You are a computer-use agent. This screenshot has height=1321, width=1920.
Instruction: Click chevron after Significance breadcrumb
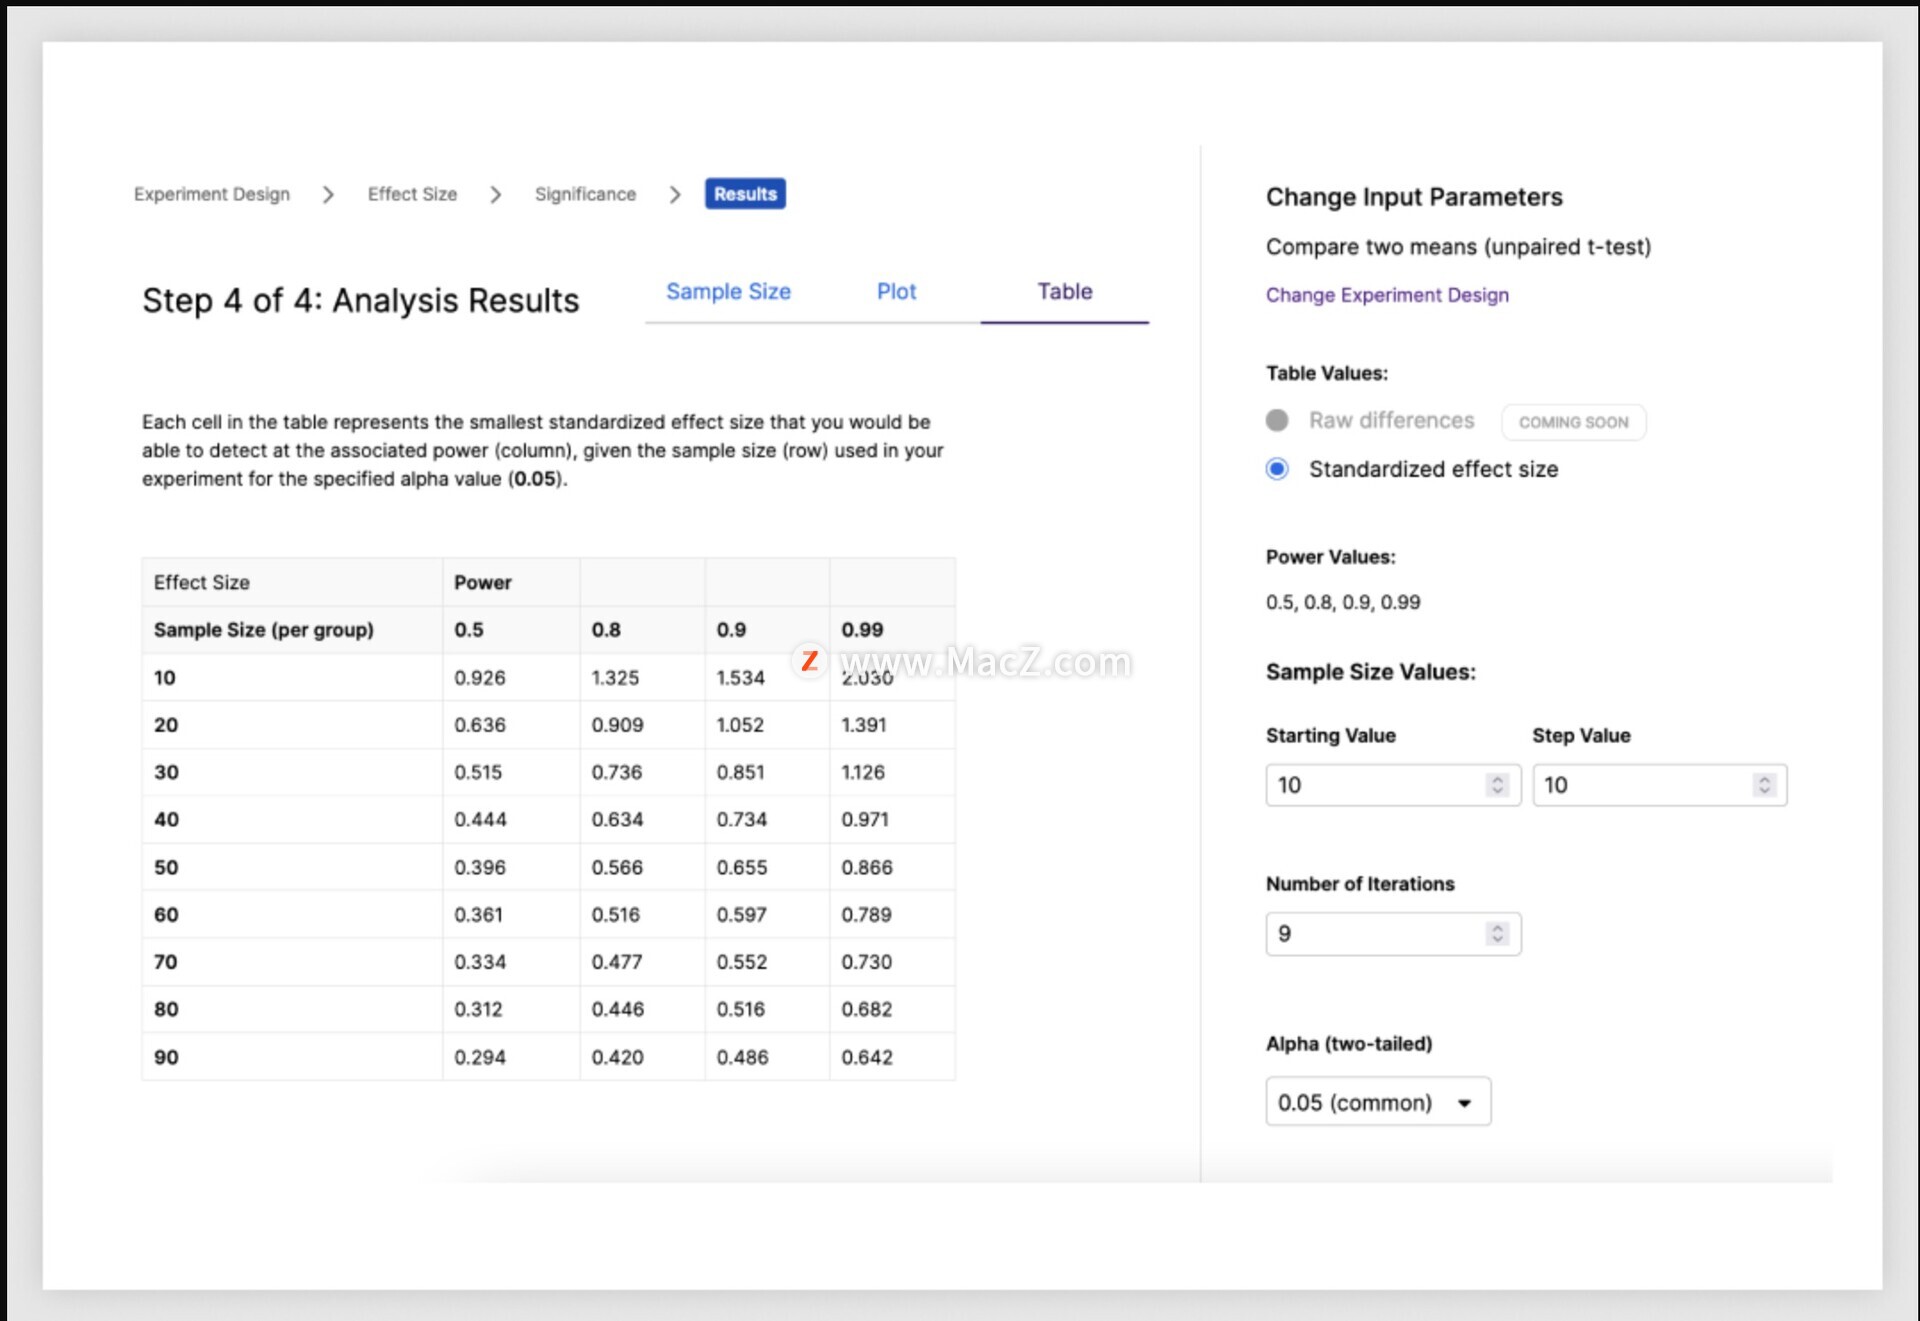click(x=674, y=194)
